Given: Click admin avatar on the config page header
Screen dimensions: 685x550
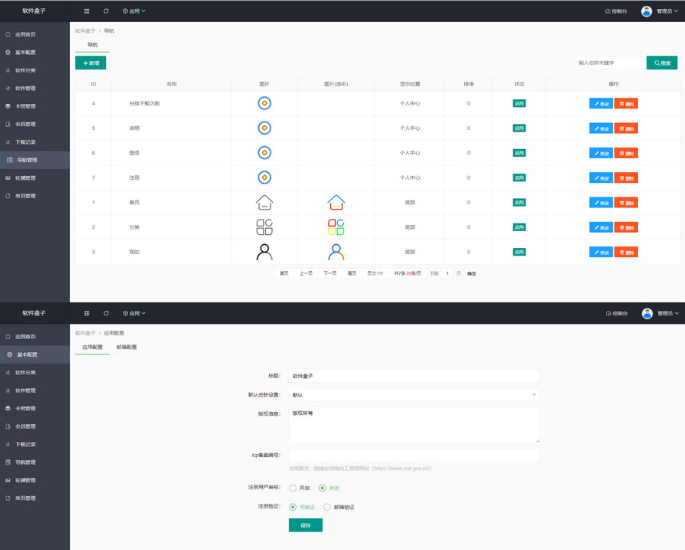Looking at the screenshot, I should (647, 313).
